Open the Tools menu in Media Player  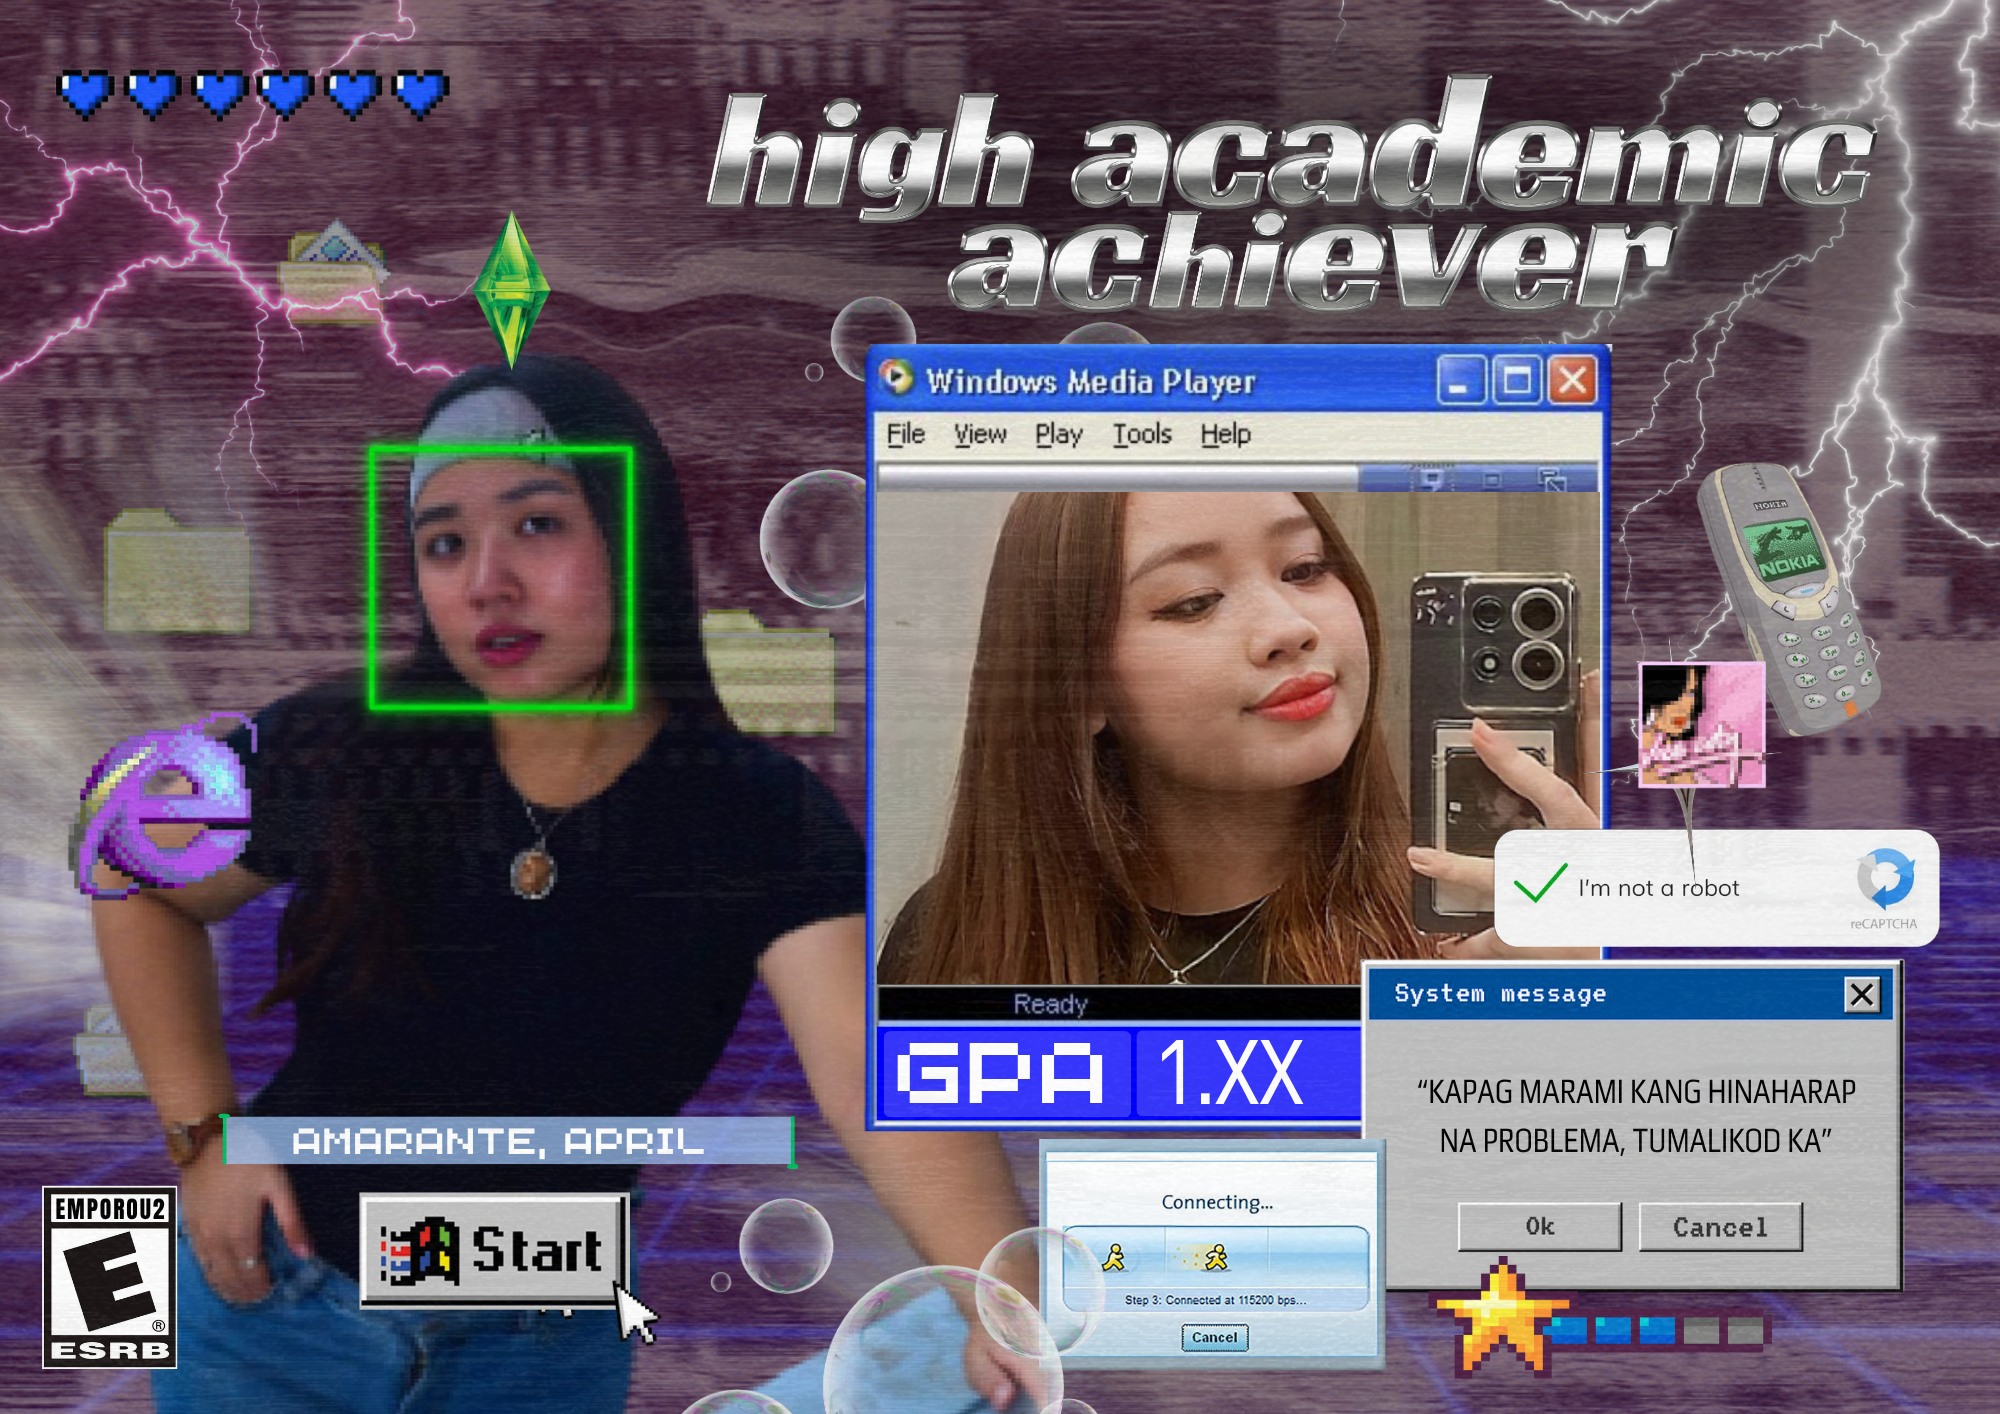(x=1142, y=434)
